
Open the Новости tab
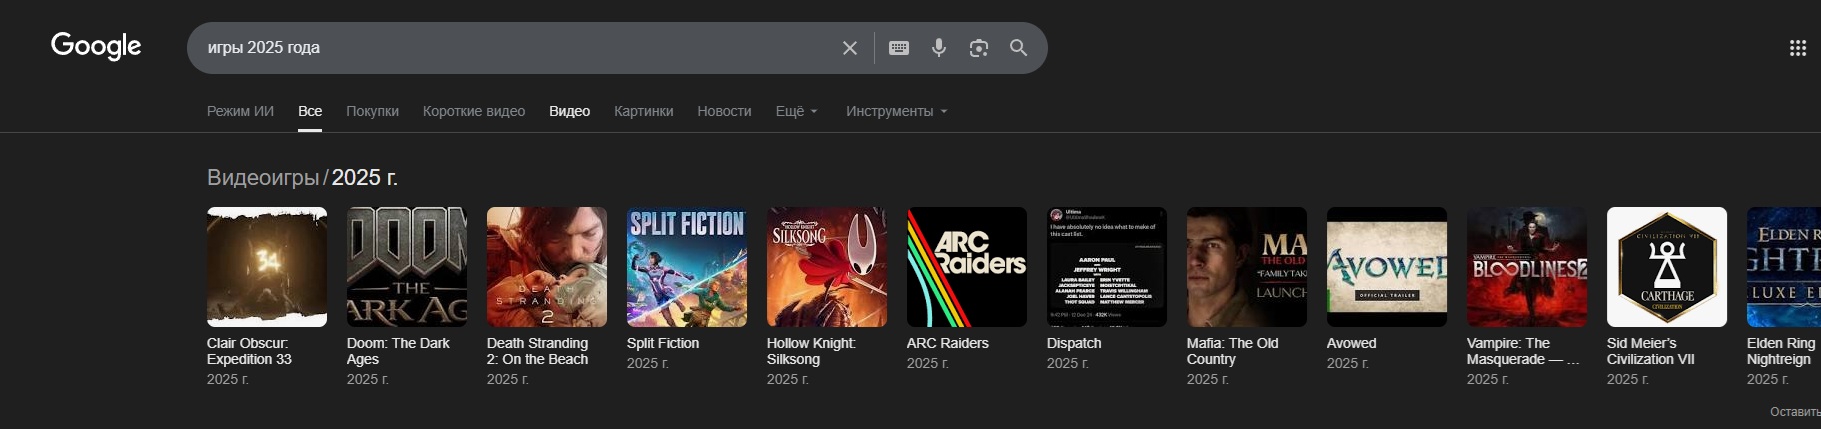724,111
